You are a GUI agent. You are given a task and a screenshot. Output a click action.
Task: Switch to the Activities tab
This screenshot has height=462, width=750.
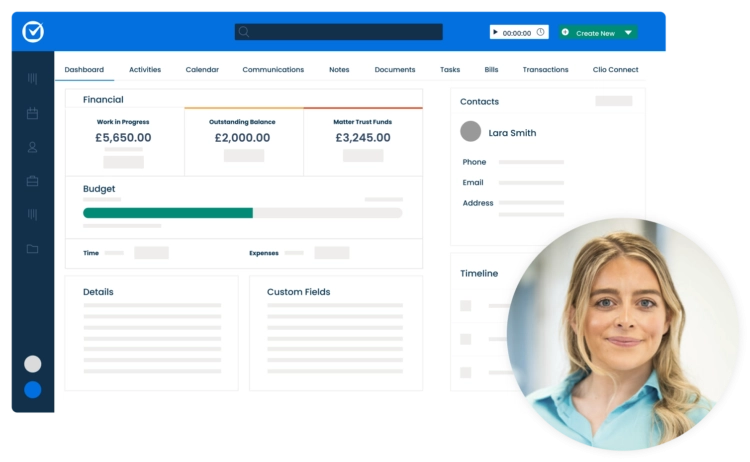[145, 70]
